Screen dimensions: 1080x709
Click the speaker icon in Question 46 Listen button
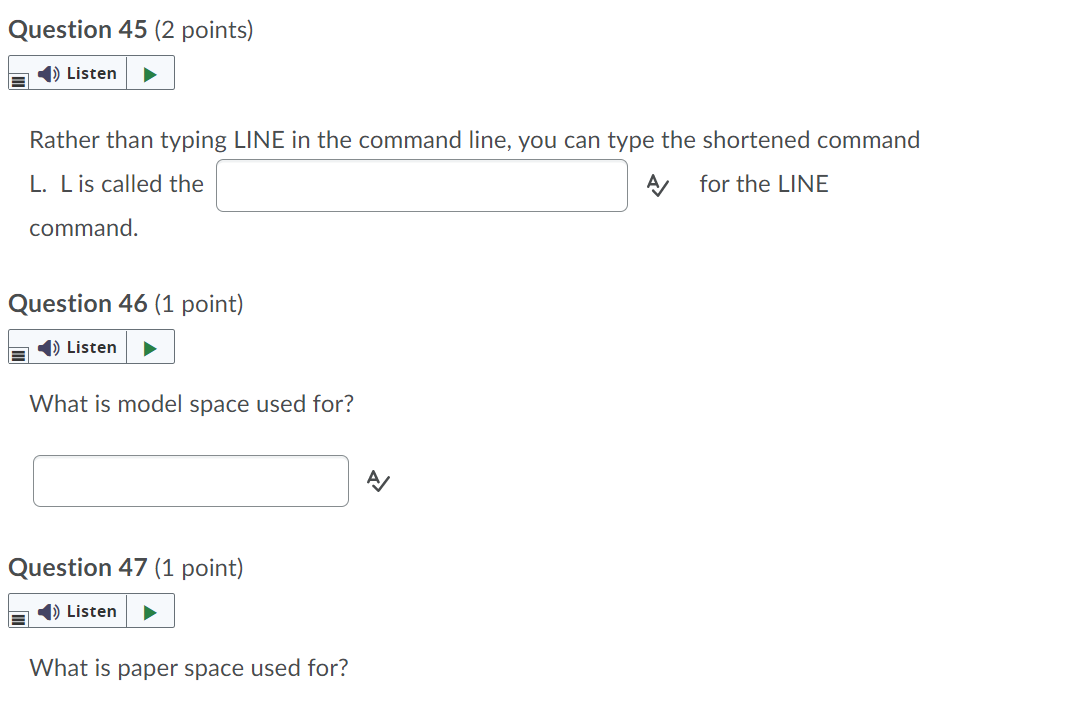49,347
